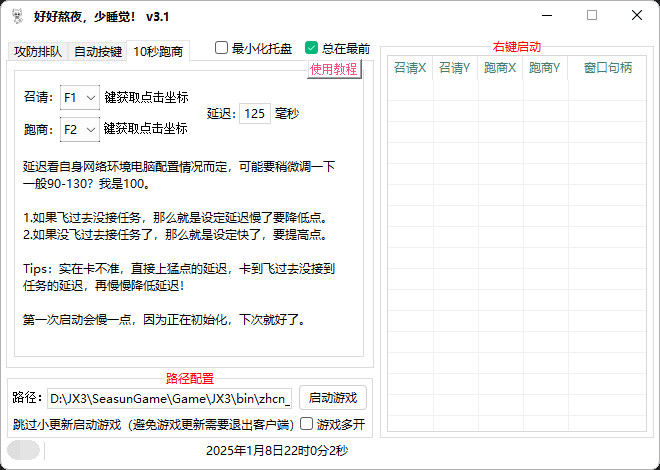Select the 窗口句柄 column header
The width and height of the screenshot is (660, 470).
pyautogui.click(x=607, y=68)
